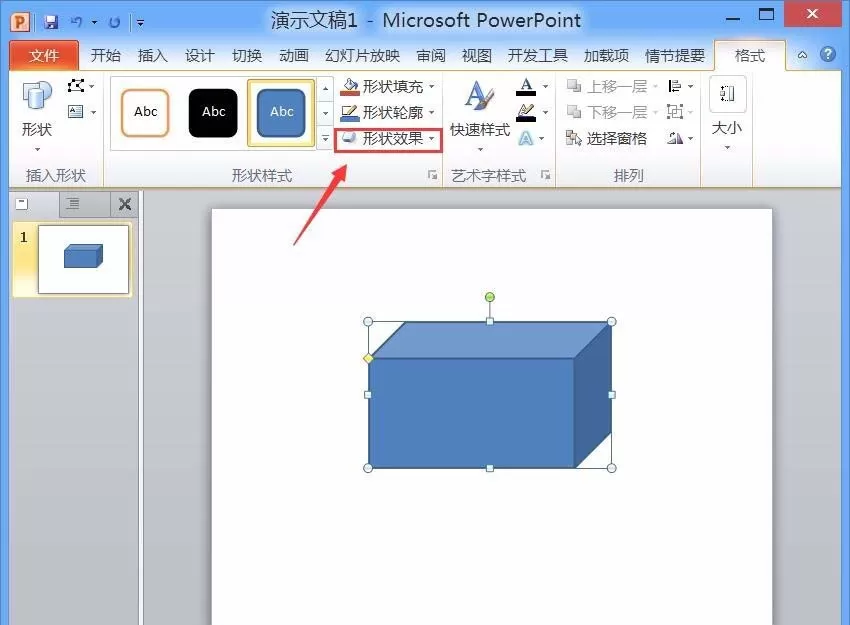Open the 形状样式 dialog launcher
Viewport: 850px width, 625px height.
(432, 175)
